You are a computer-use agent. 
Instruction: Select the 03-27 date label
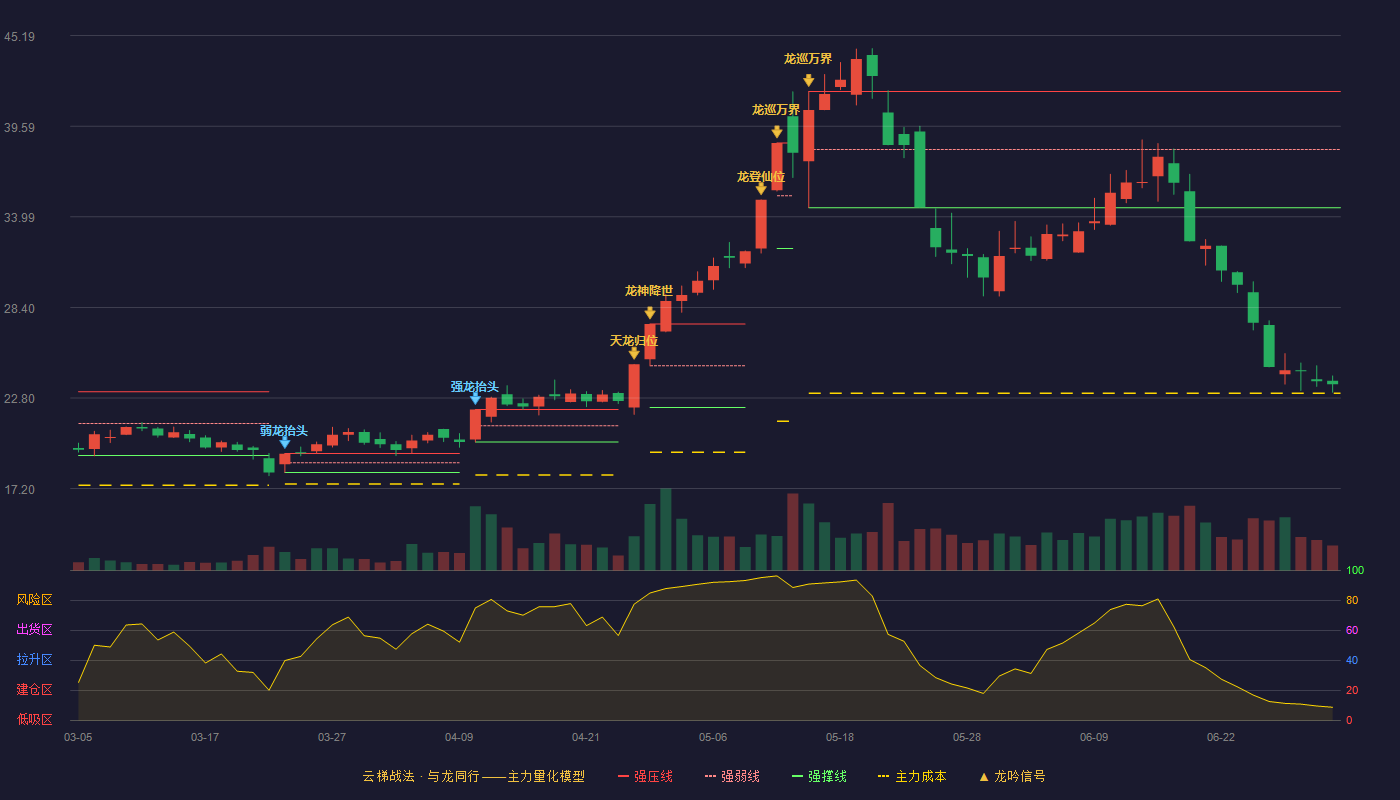click(332, 737)
